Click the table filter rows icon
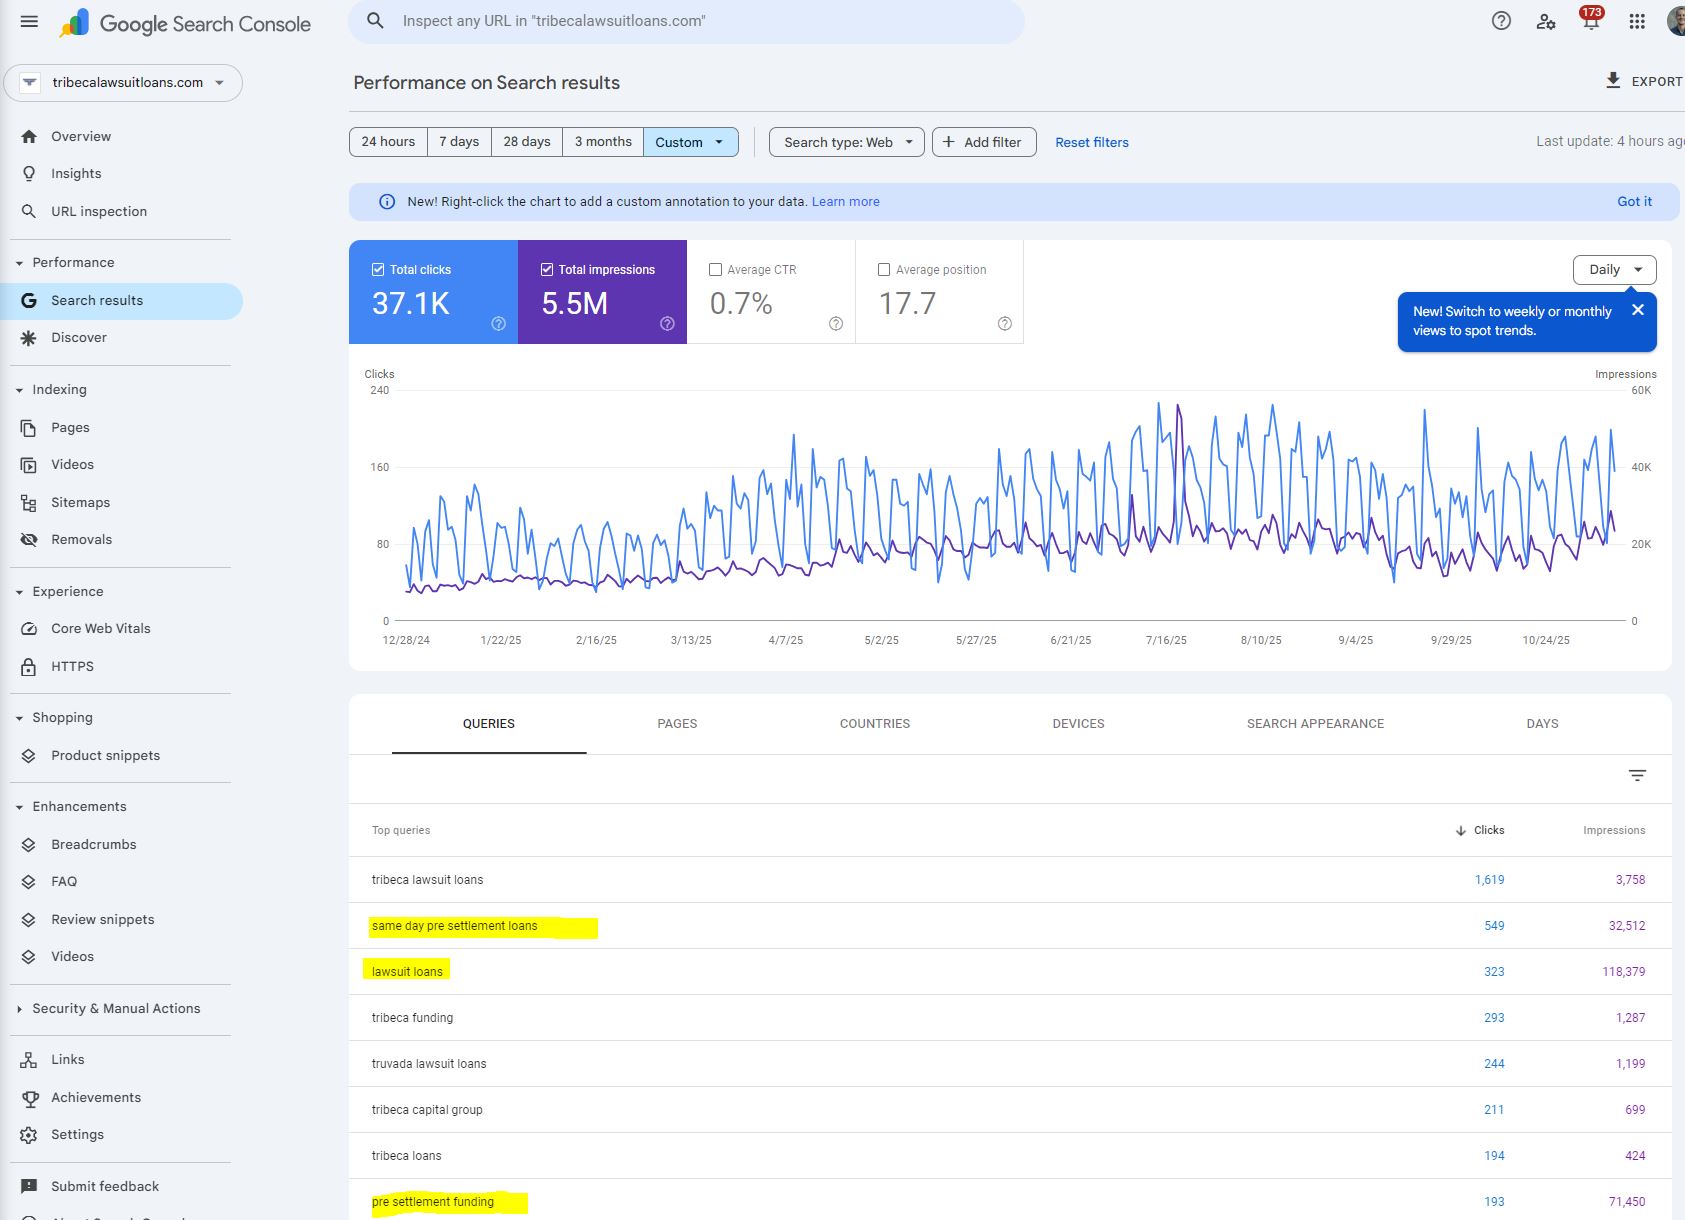Screen dimensions: 1685x1220 (1637, 775)
